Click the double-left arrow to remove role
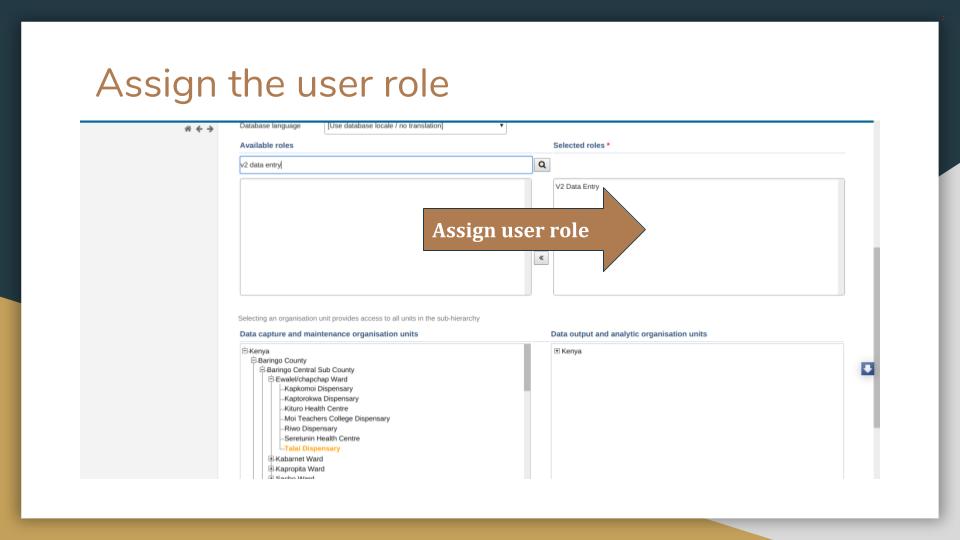 [541, 258]
